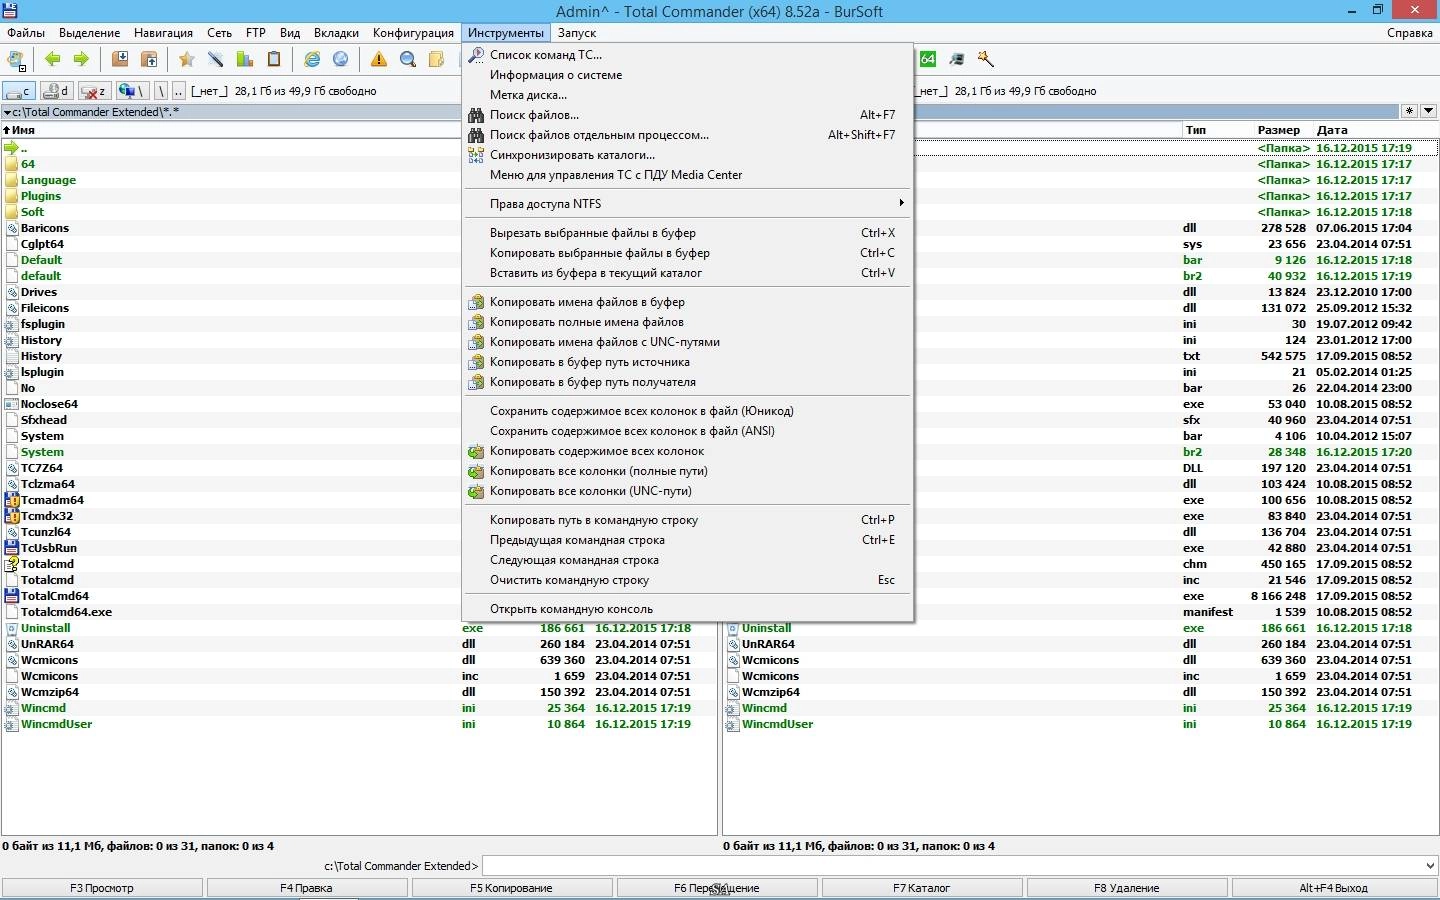Click the asterisk favorites button in right panel
The height and width of the screenshot is (900, 1440).
click(x=1410, y=111)
